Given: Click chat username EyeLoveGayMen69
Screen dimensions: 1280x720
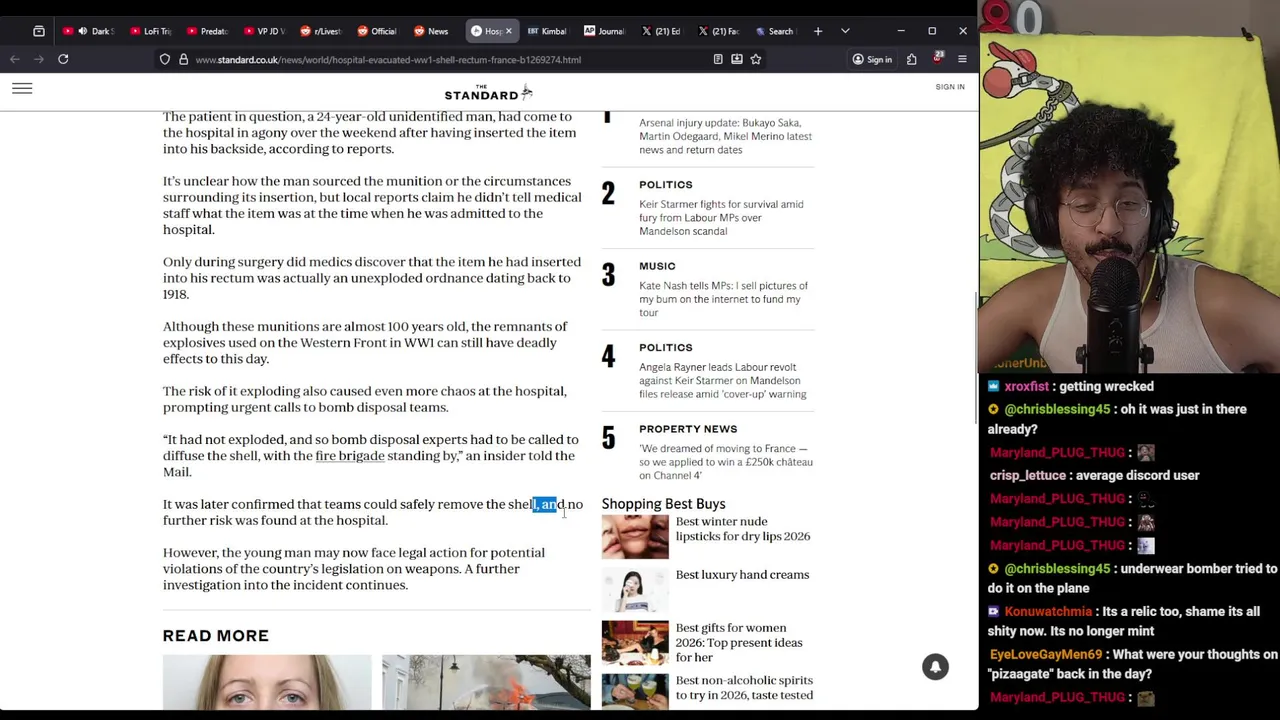Looking at the screenshot, I should (x=1046, y=654).
